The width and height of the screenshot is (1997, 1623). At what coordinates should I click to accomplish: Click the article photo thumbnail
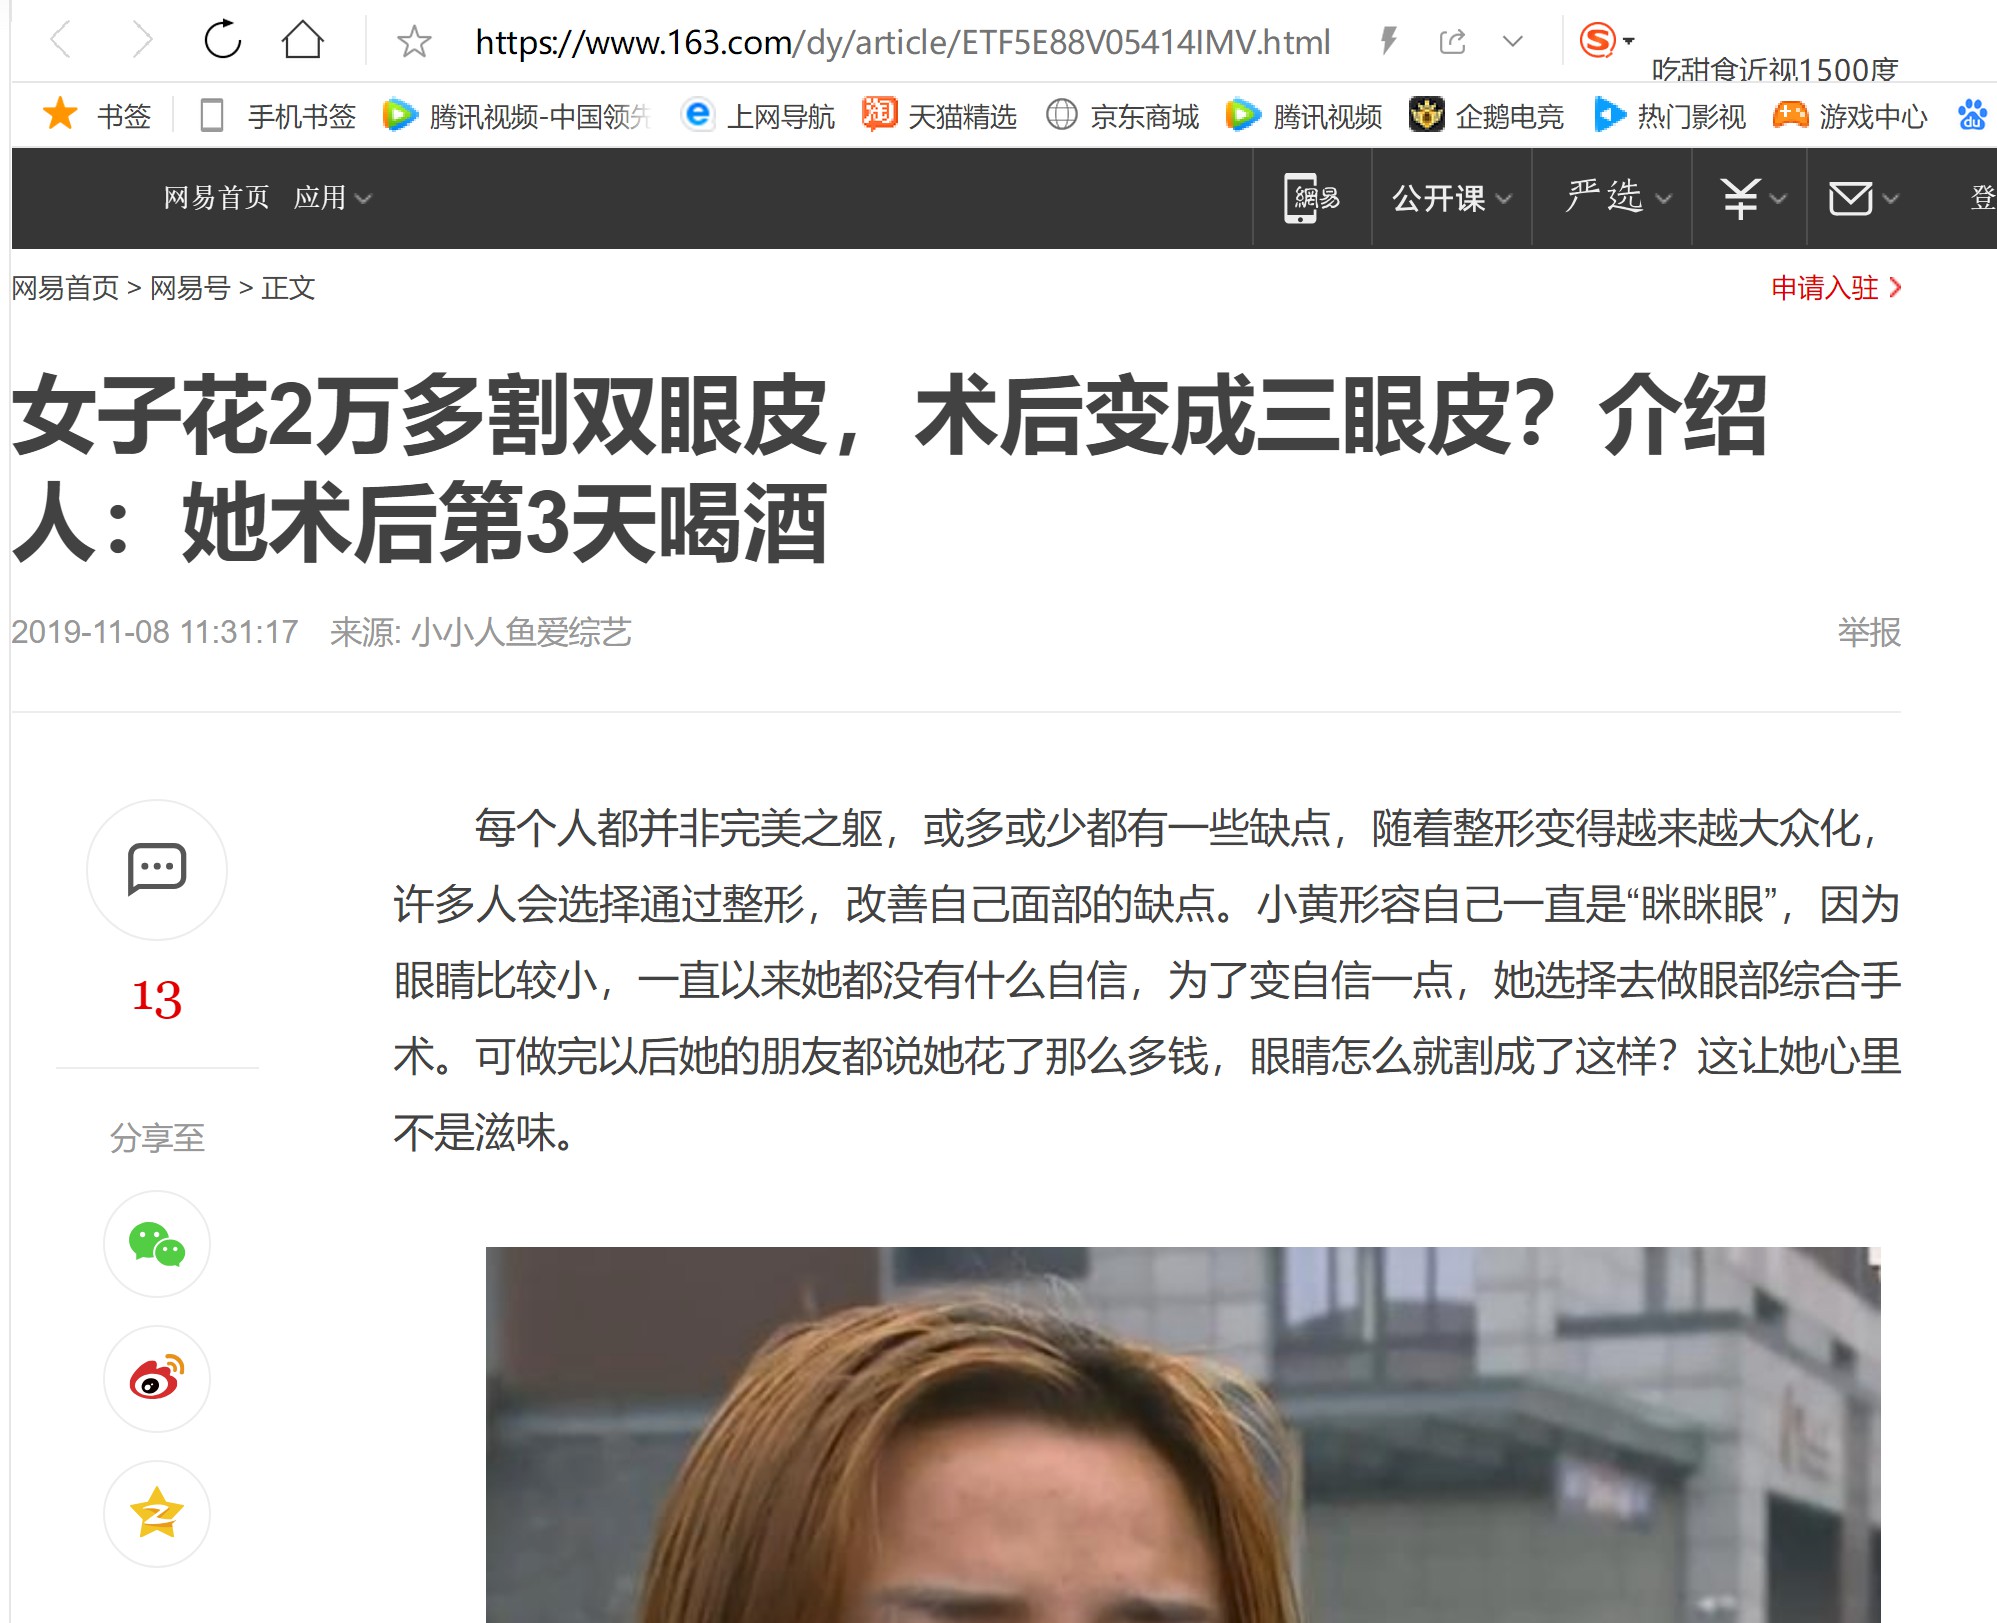[x=1183, y=1435]
